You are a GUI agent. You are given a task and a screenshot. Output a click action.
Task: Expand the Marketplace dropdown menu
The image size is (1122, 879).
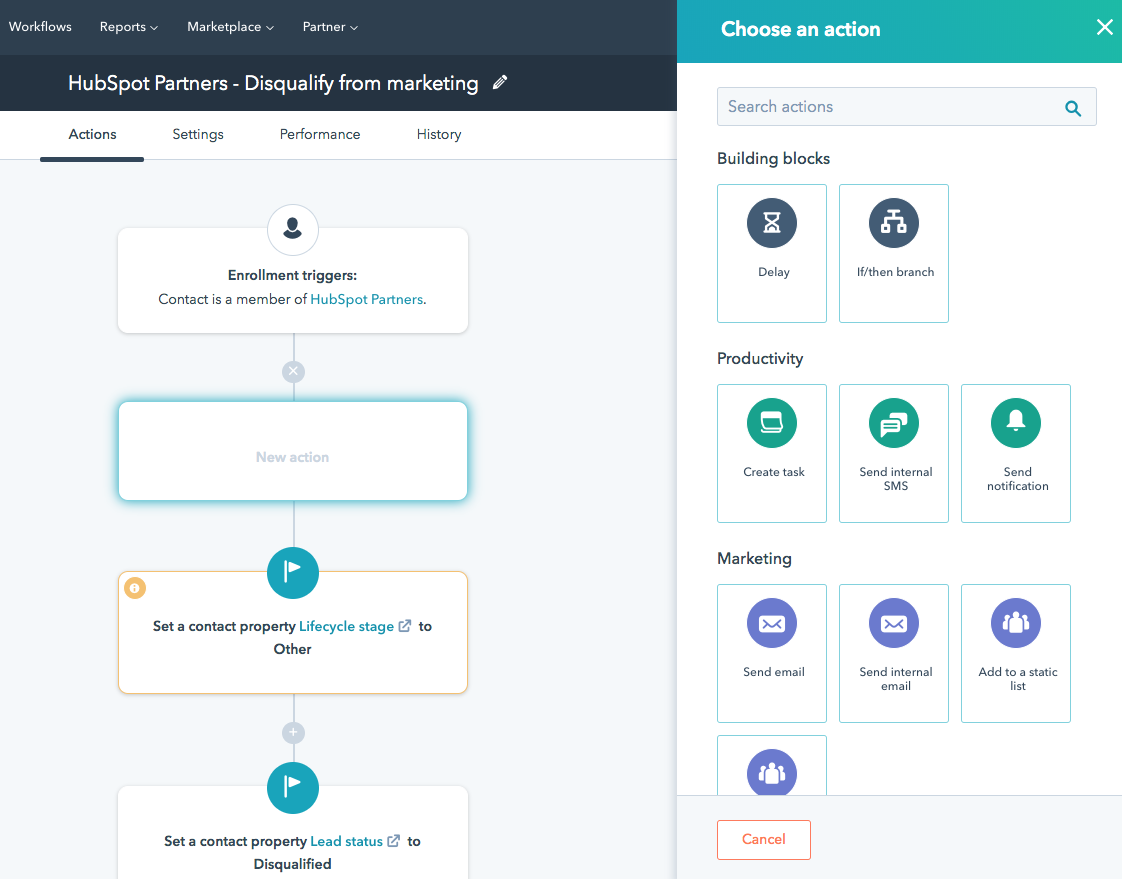[x=230, y=26]
